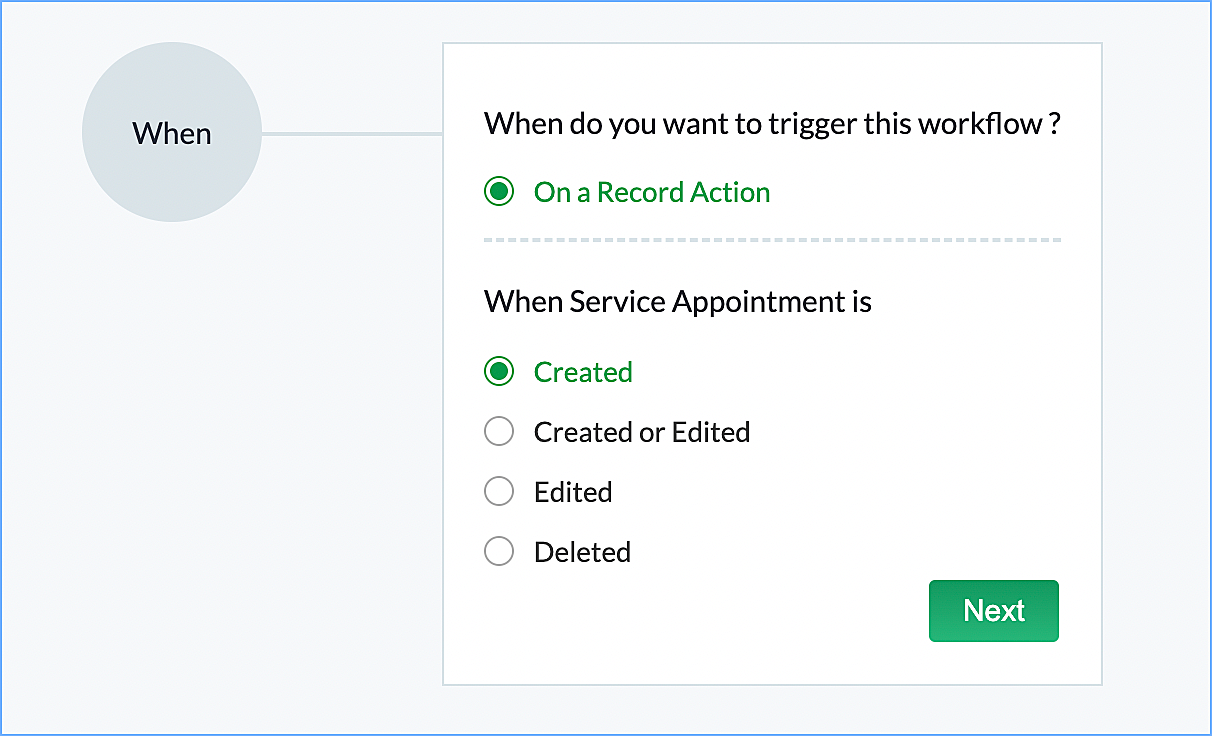Select the Edited radio button
This screenshot has width=1212, height=736.
pyautogui.click(x=499, y=492)
